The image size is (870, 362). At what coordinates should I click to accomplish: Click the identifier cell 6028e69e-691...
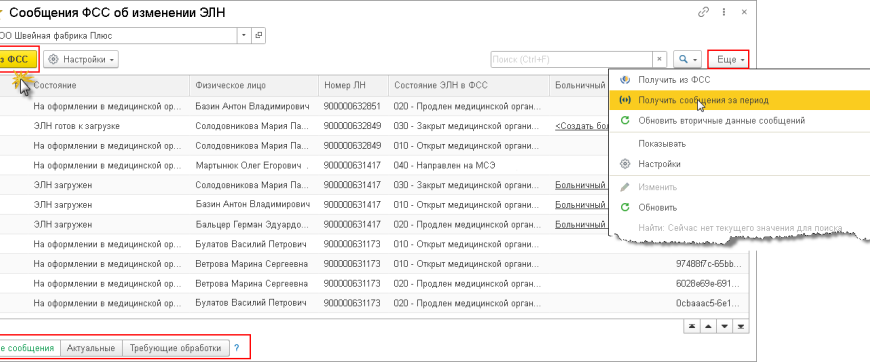pyautogui.click(x=708, y=284)
